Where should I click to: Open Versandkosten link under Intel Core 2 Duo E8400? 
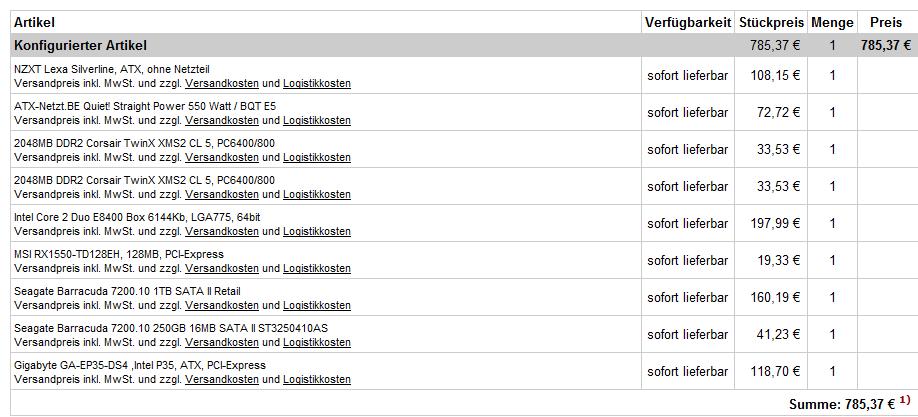click(x=222, y=231)
